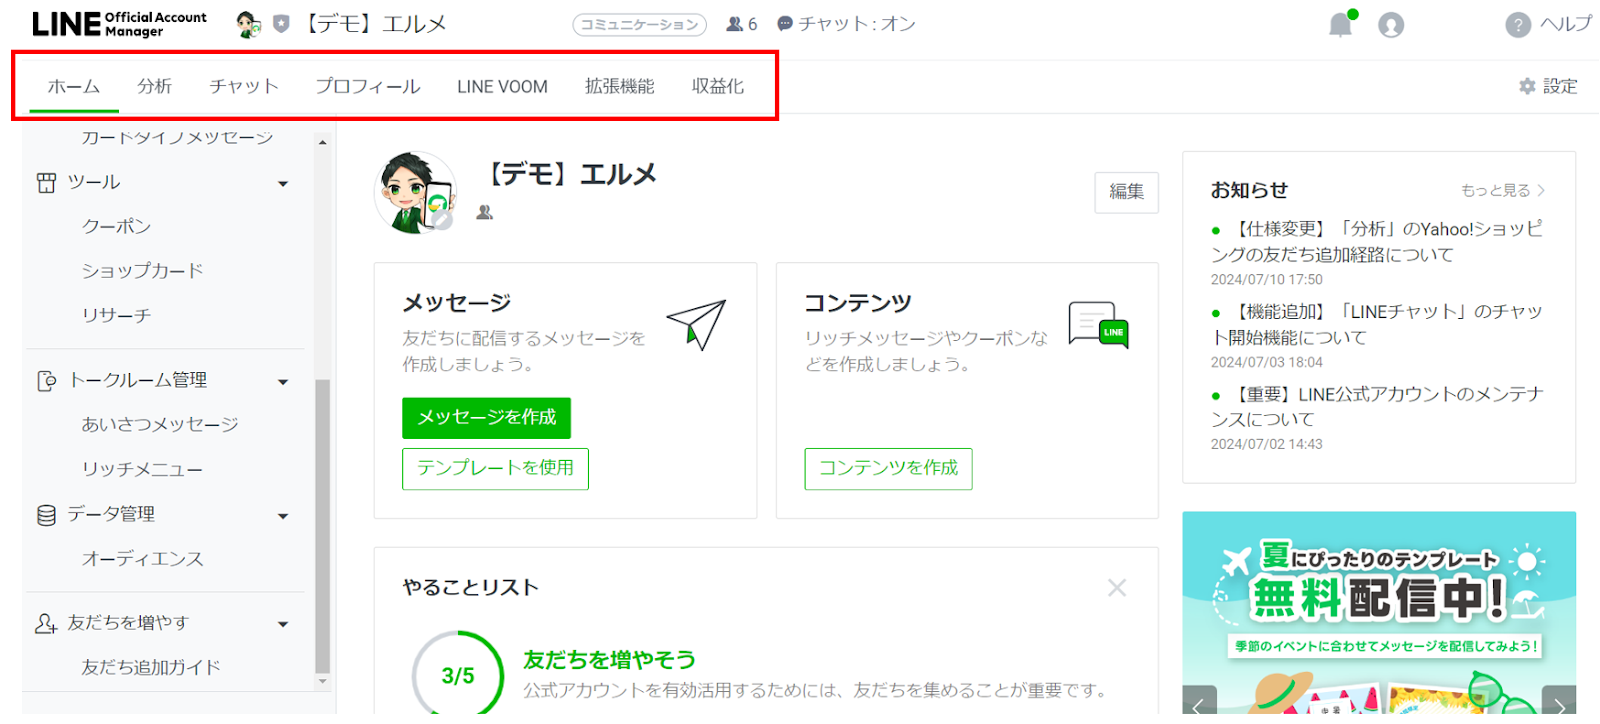This screenshot has height=724, width=1600.
Task: Click the sidebar vertical scrollbar thumb
Action: [x=322, y=527]
